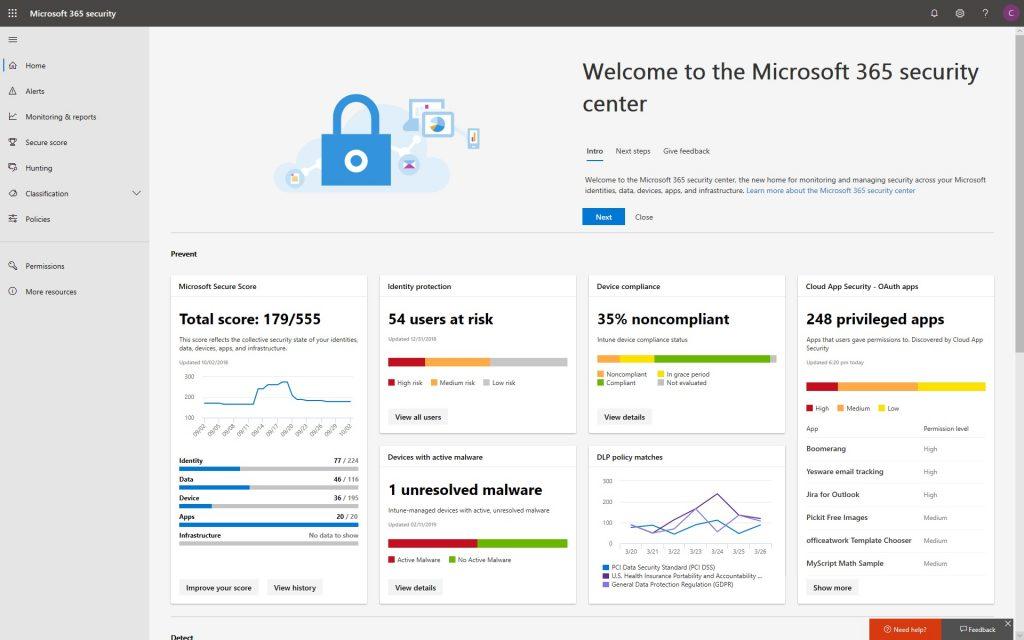
Task: Switch to the Next steps tab
Action: pos(632,151)
